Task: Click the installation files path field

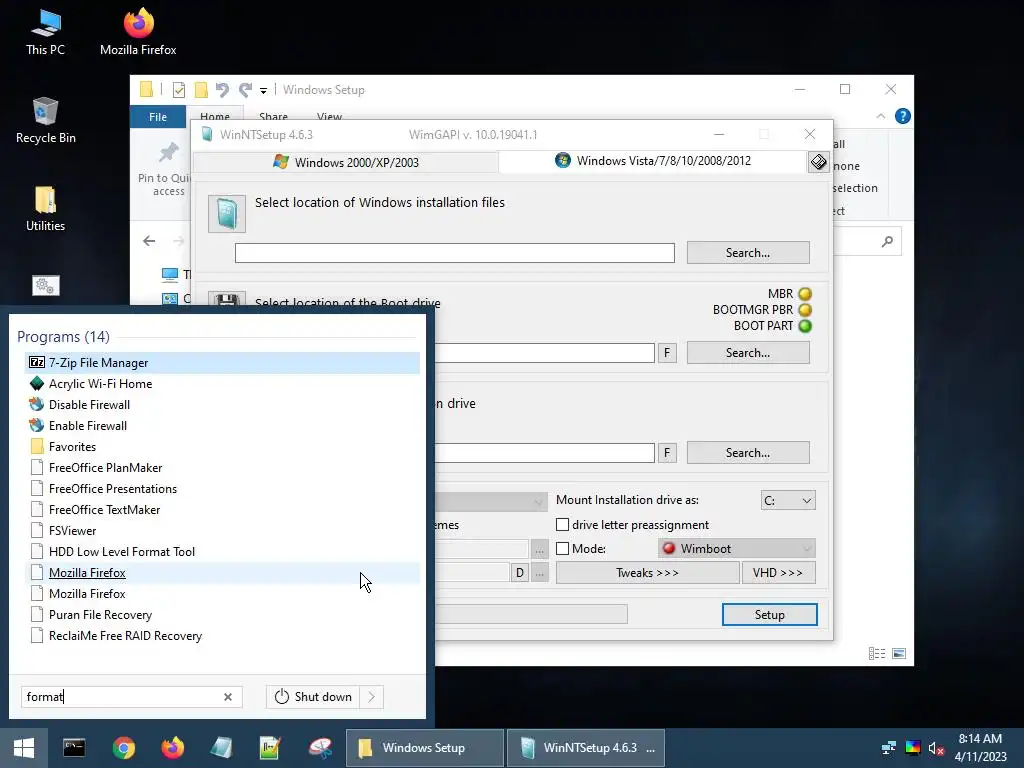Action: click(x=455, y=253)
